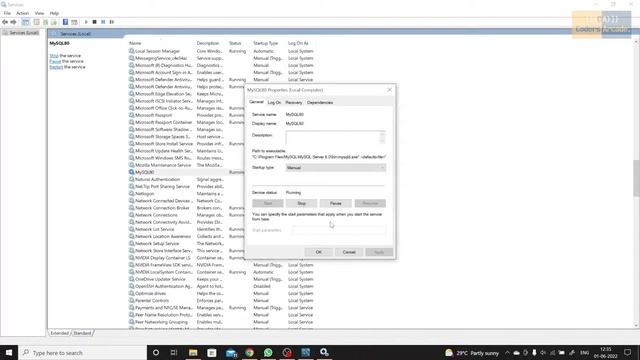Select the Local Session Manager service row
640x360 pixels.
pyautogui.click(x=221, y=51)
